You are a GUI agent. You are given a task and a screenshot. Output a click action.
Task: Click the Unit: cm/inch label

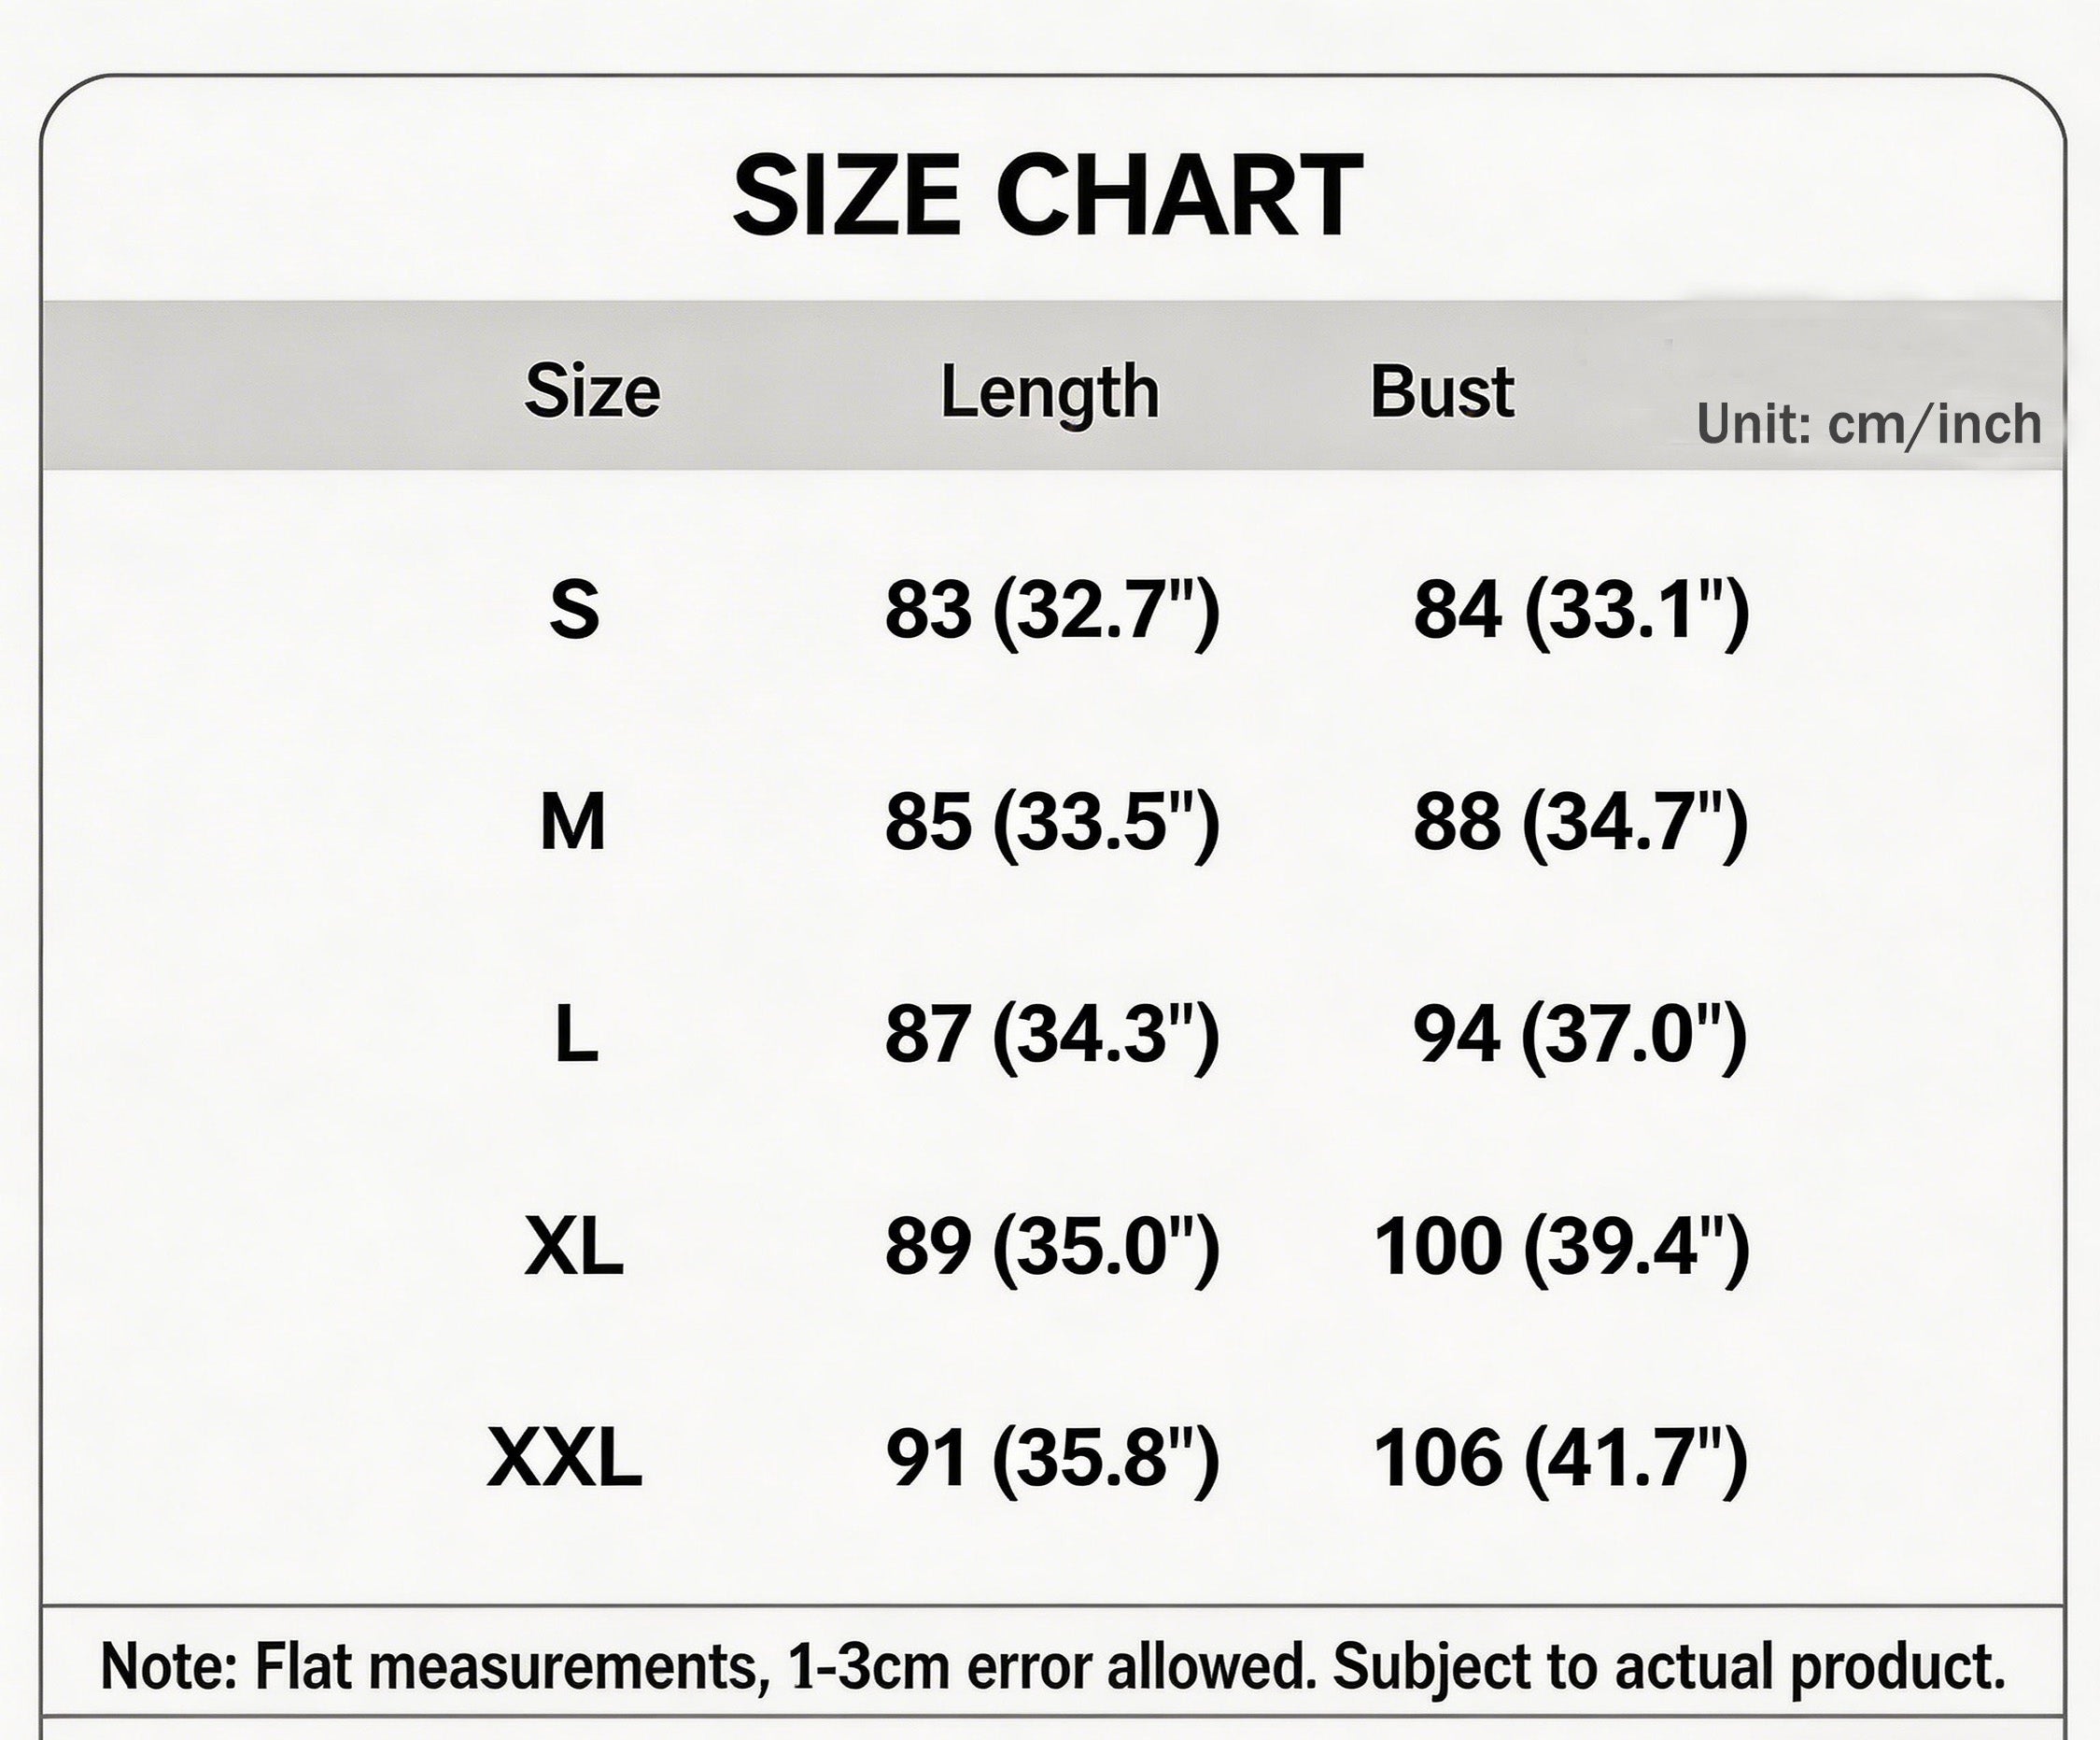tap(1868, 424)
